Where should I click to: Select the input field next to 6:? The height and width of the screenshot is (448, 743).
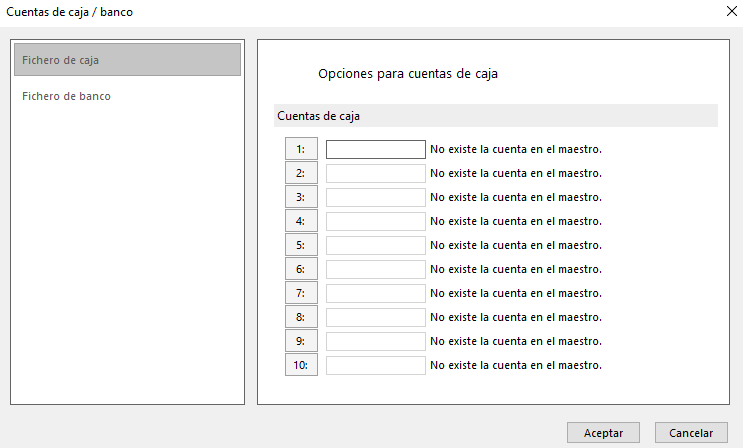[x=376, y=269]
